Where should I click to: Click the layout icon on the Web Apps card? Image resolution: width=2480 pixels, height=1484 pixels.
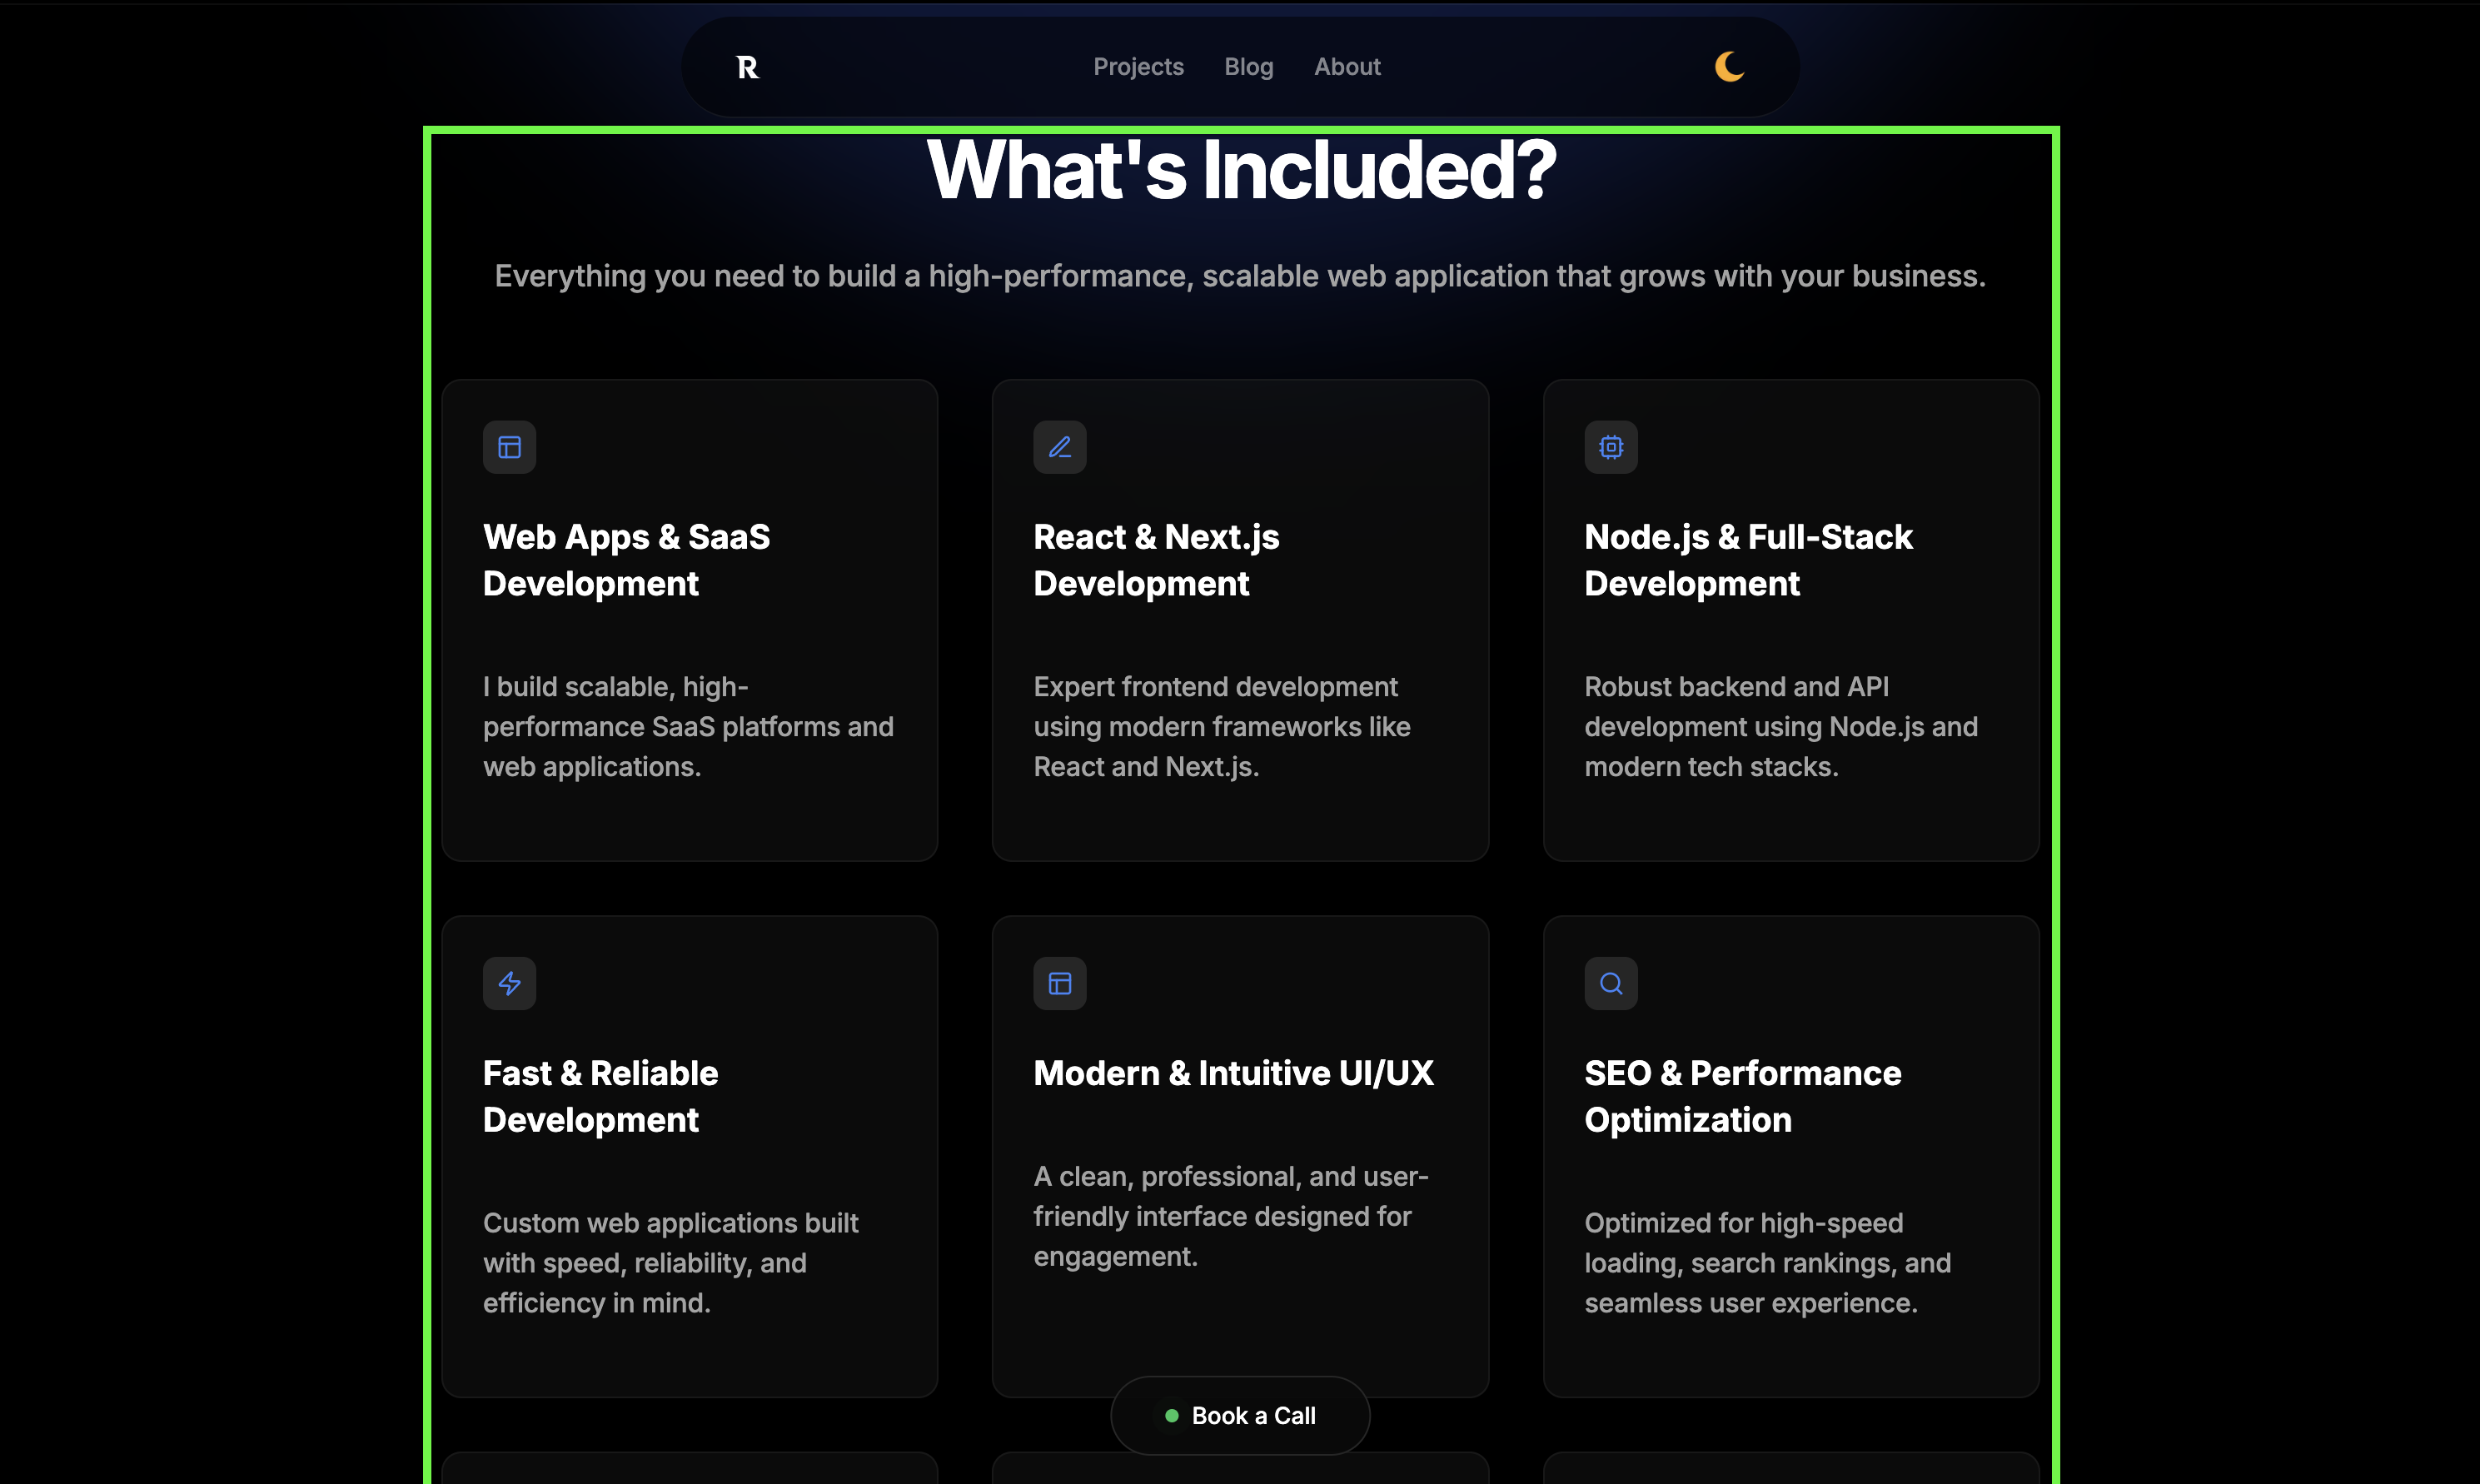tap(509, 447)
